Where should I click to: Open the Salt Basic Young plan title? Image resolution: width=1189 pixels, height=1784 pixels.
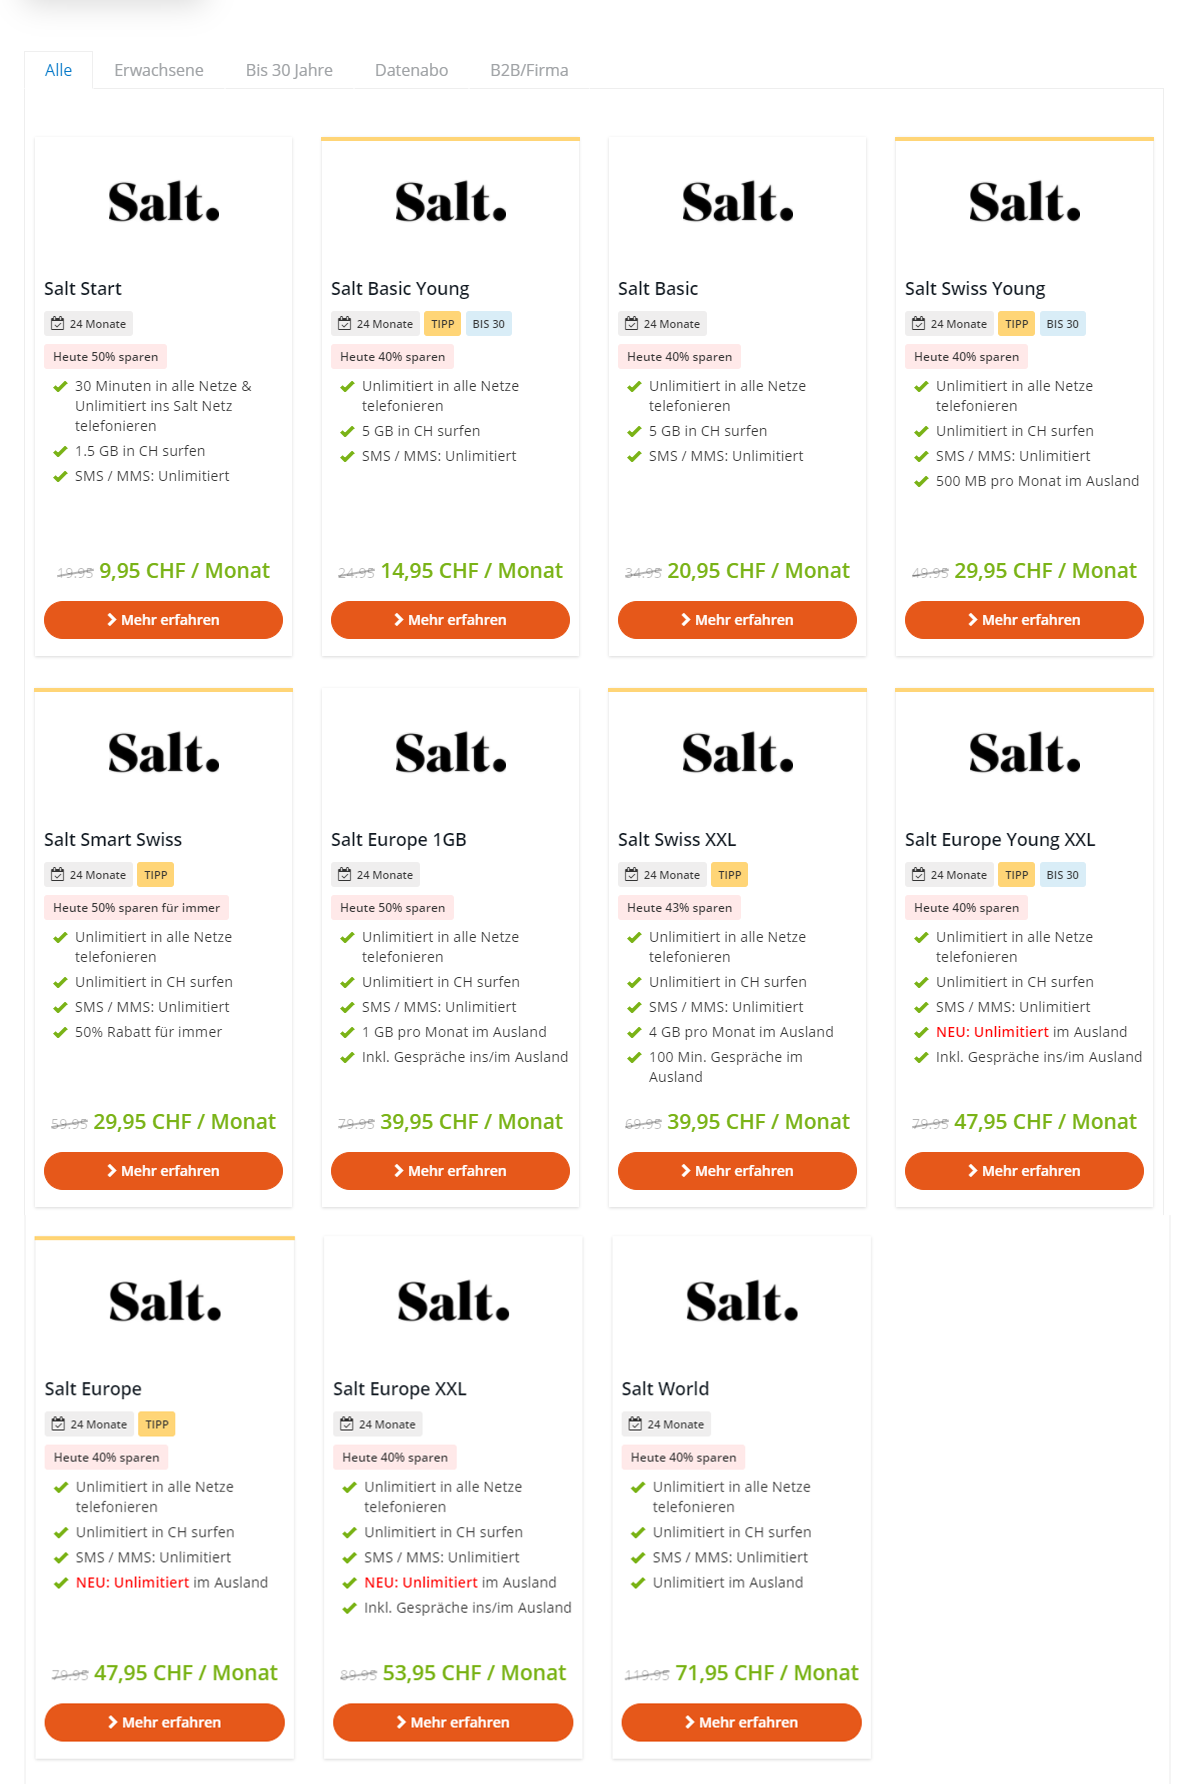pyautogui.click(x=400, y=289)
